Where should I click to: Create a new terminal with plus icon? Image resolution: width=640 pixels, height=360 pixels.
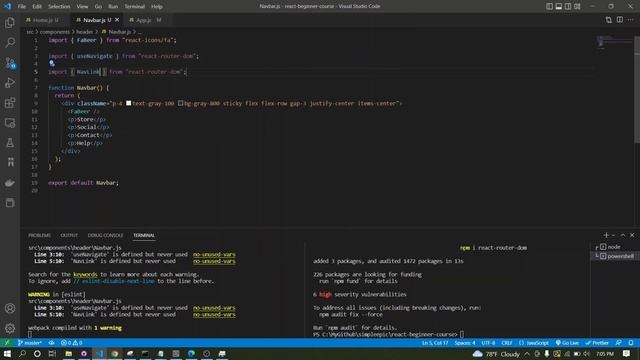click(606, 235)
